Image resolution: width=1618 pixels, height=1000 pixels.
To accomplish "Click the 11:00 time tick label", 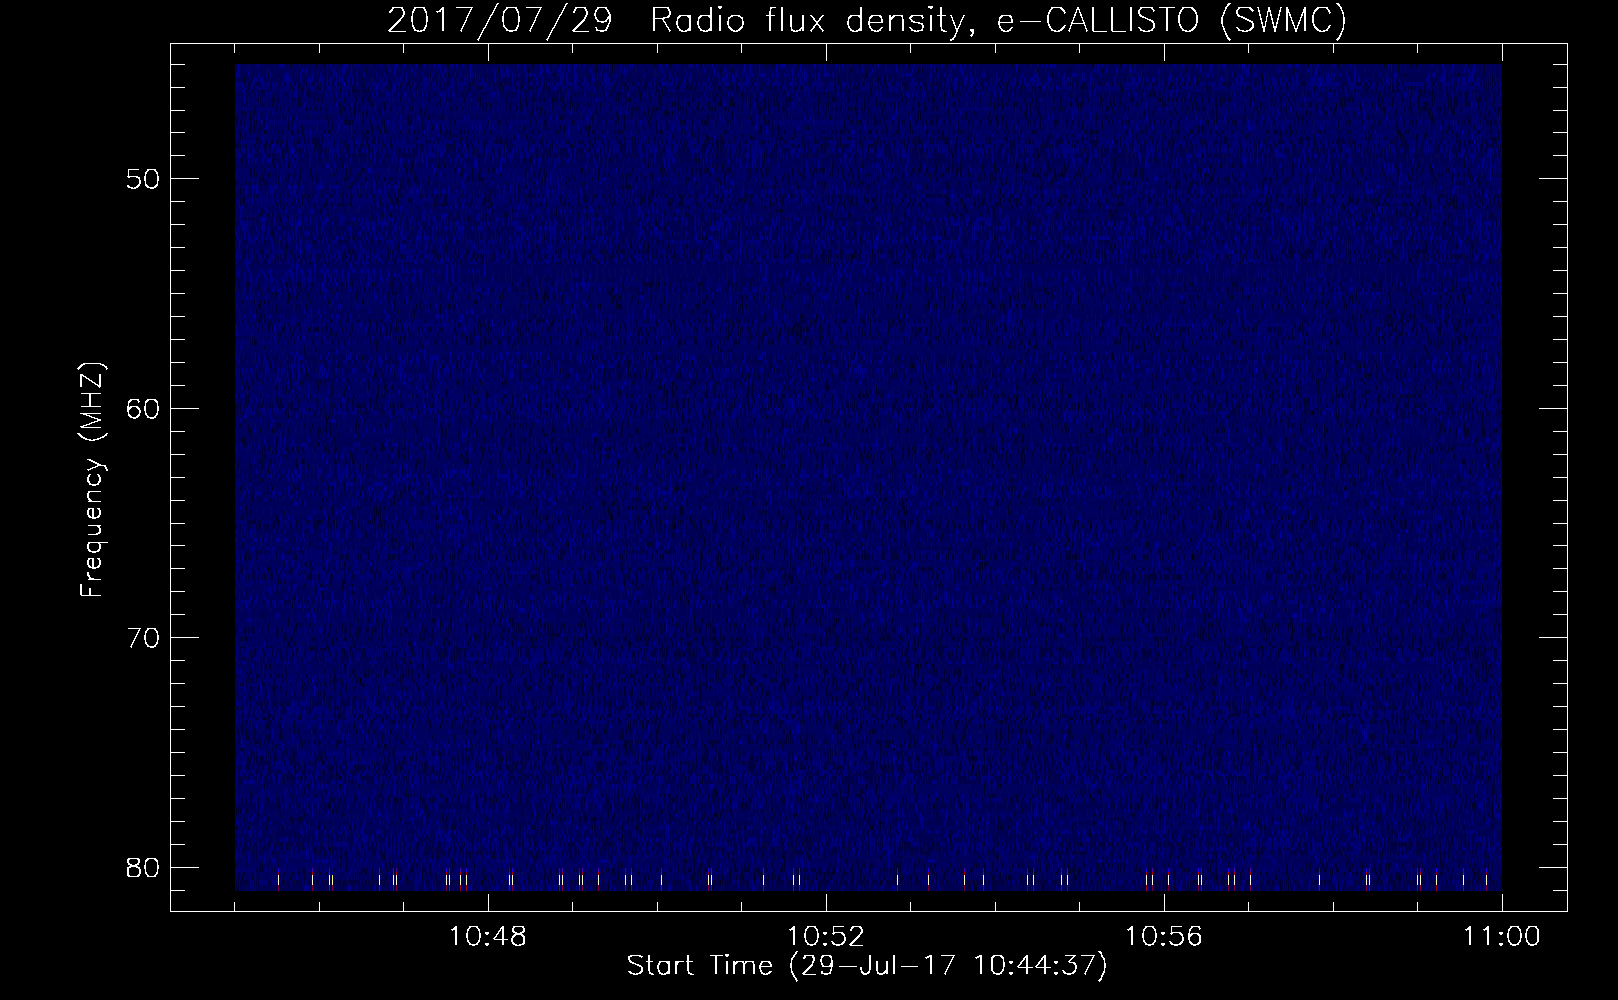I will (x=1502, y=937).
